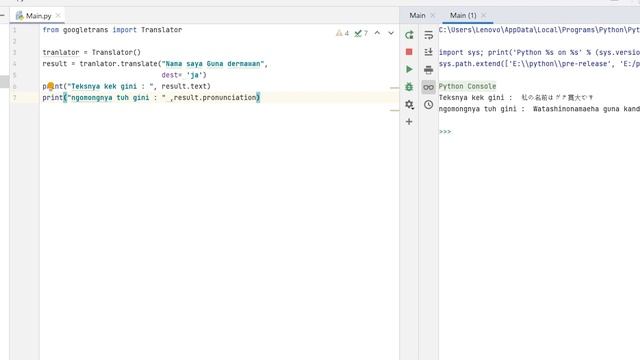Close the Main (1) console tab
This screenshot has width=640, height=360.
tap(484, 16)
